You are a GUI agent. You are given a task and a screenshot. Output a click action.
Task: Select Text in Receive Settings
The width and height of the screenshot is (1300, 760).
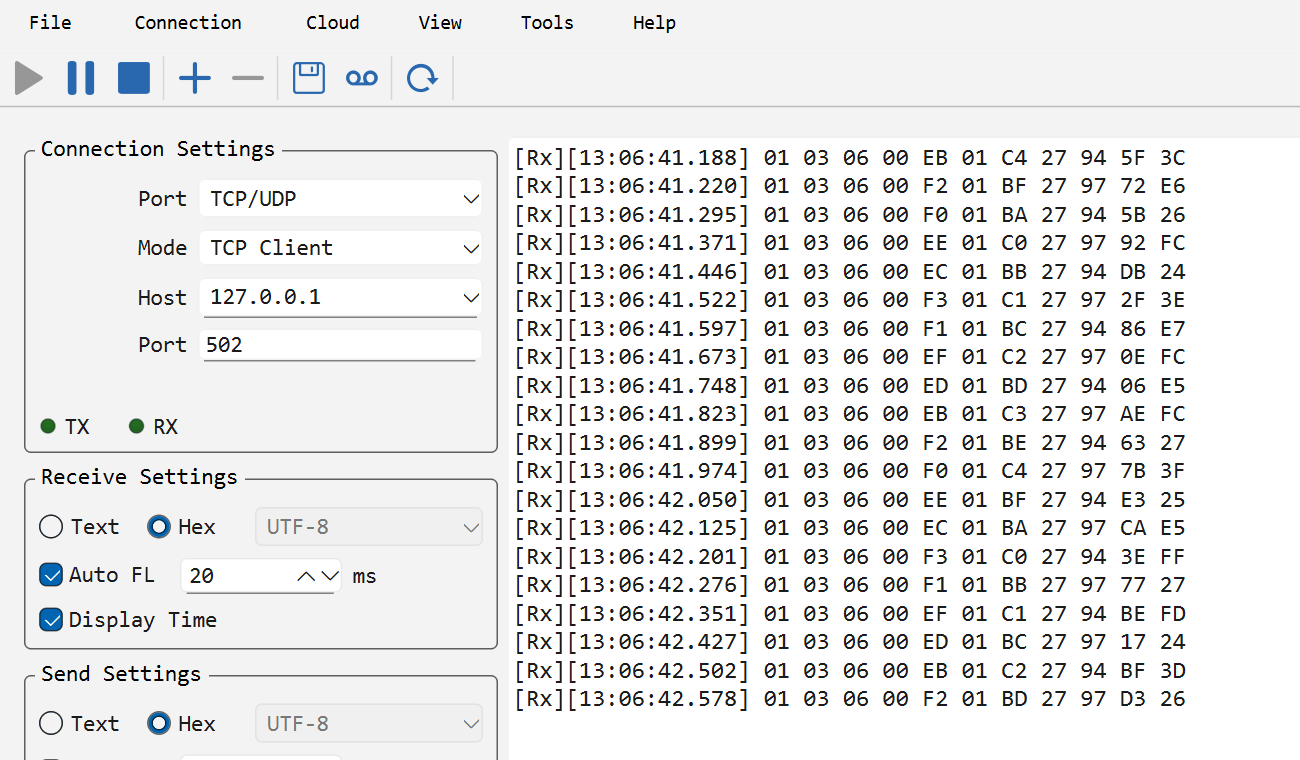79,526
